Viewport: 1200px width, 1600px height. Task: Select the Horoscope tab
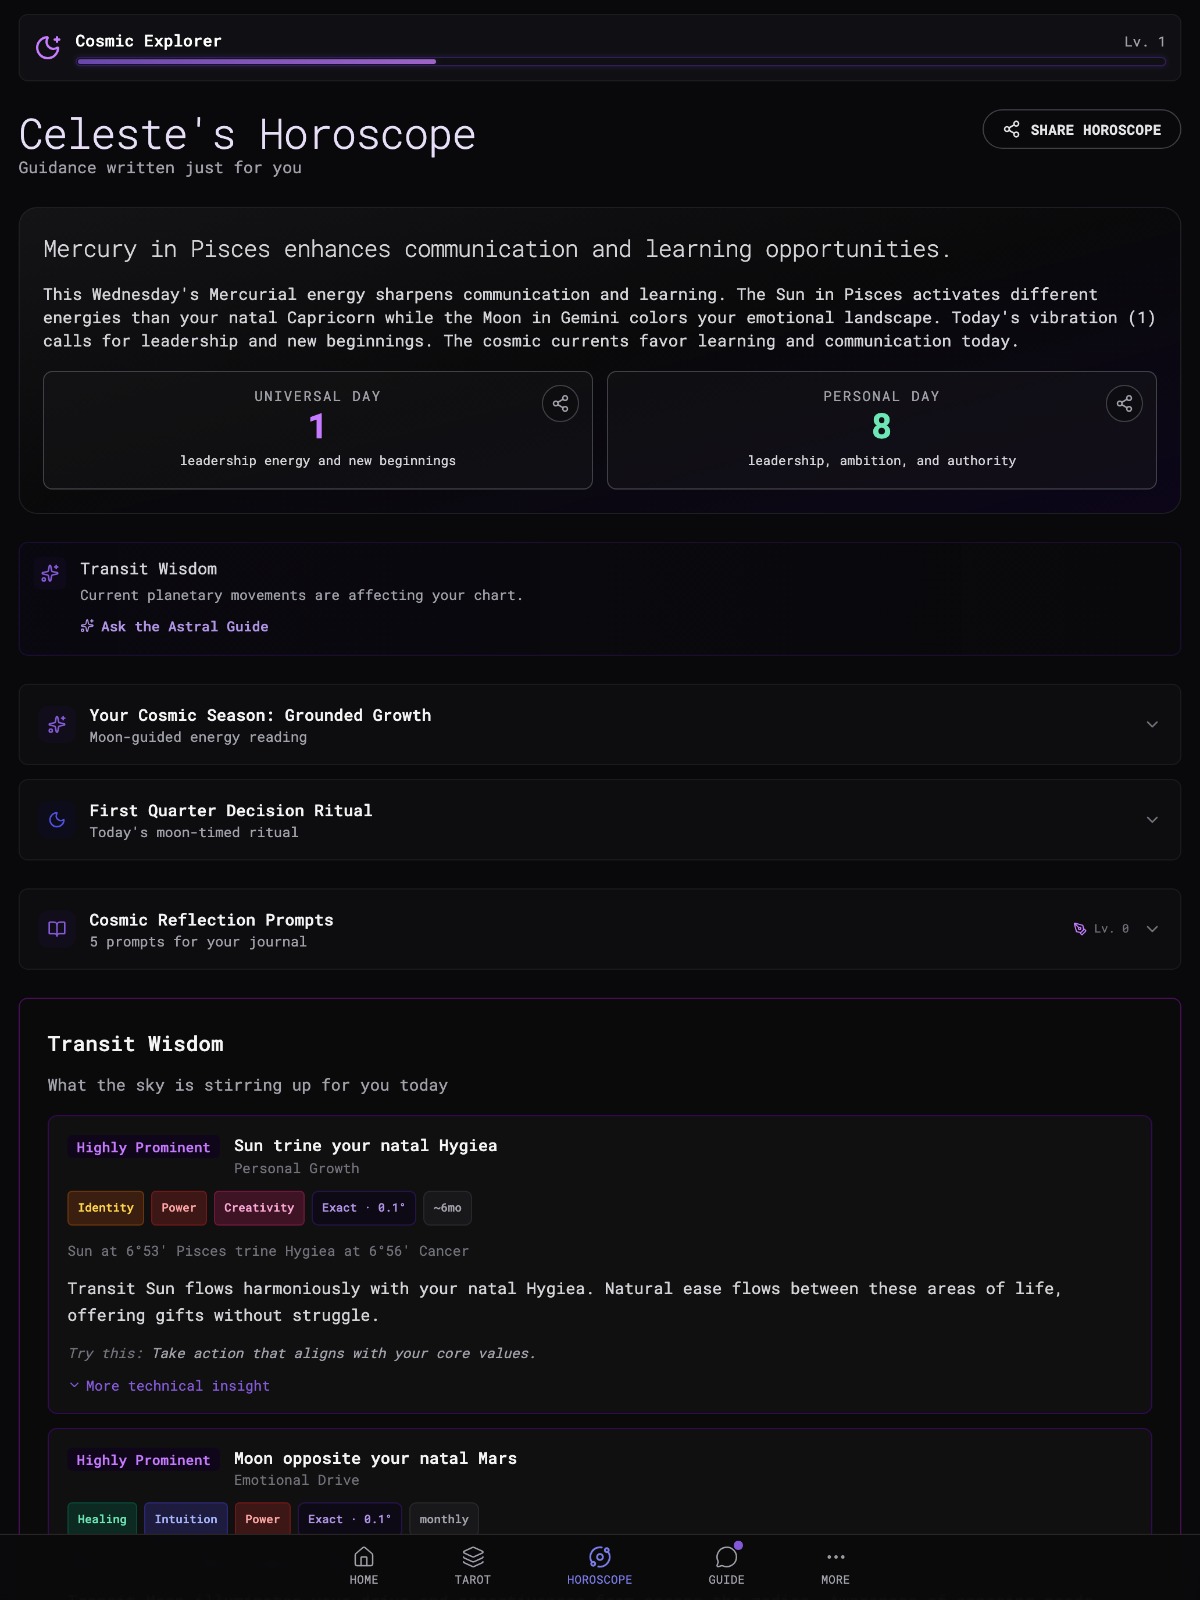tap(599, 1564)
